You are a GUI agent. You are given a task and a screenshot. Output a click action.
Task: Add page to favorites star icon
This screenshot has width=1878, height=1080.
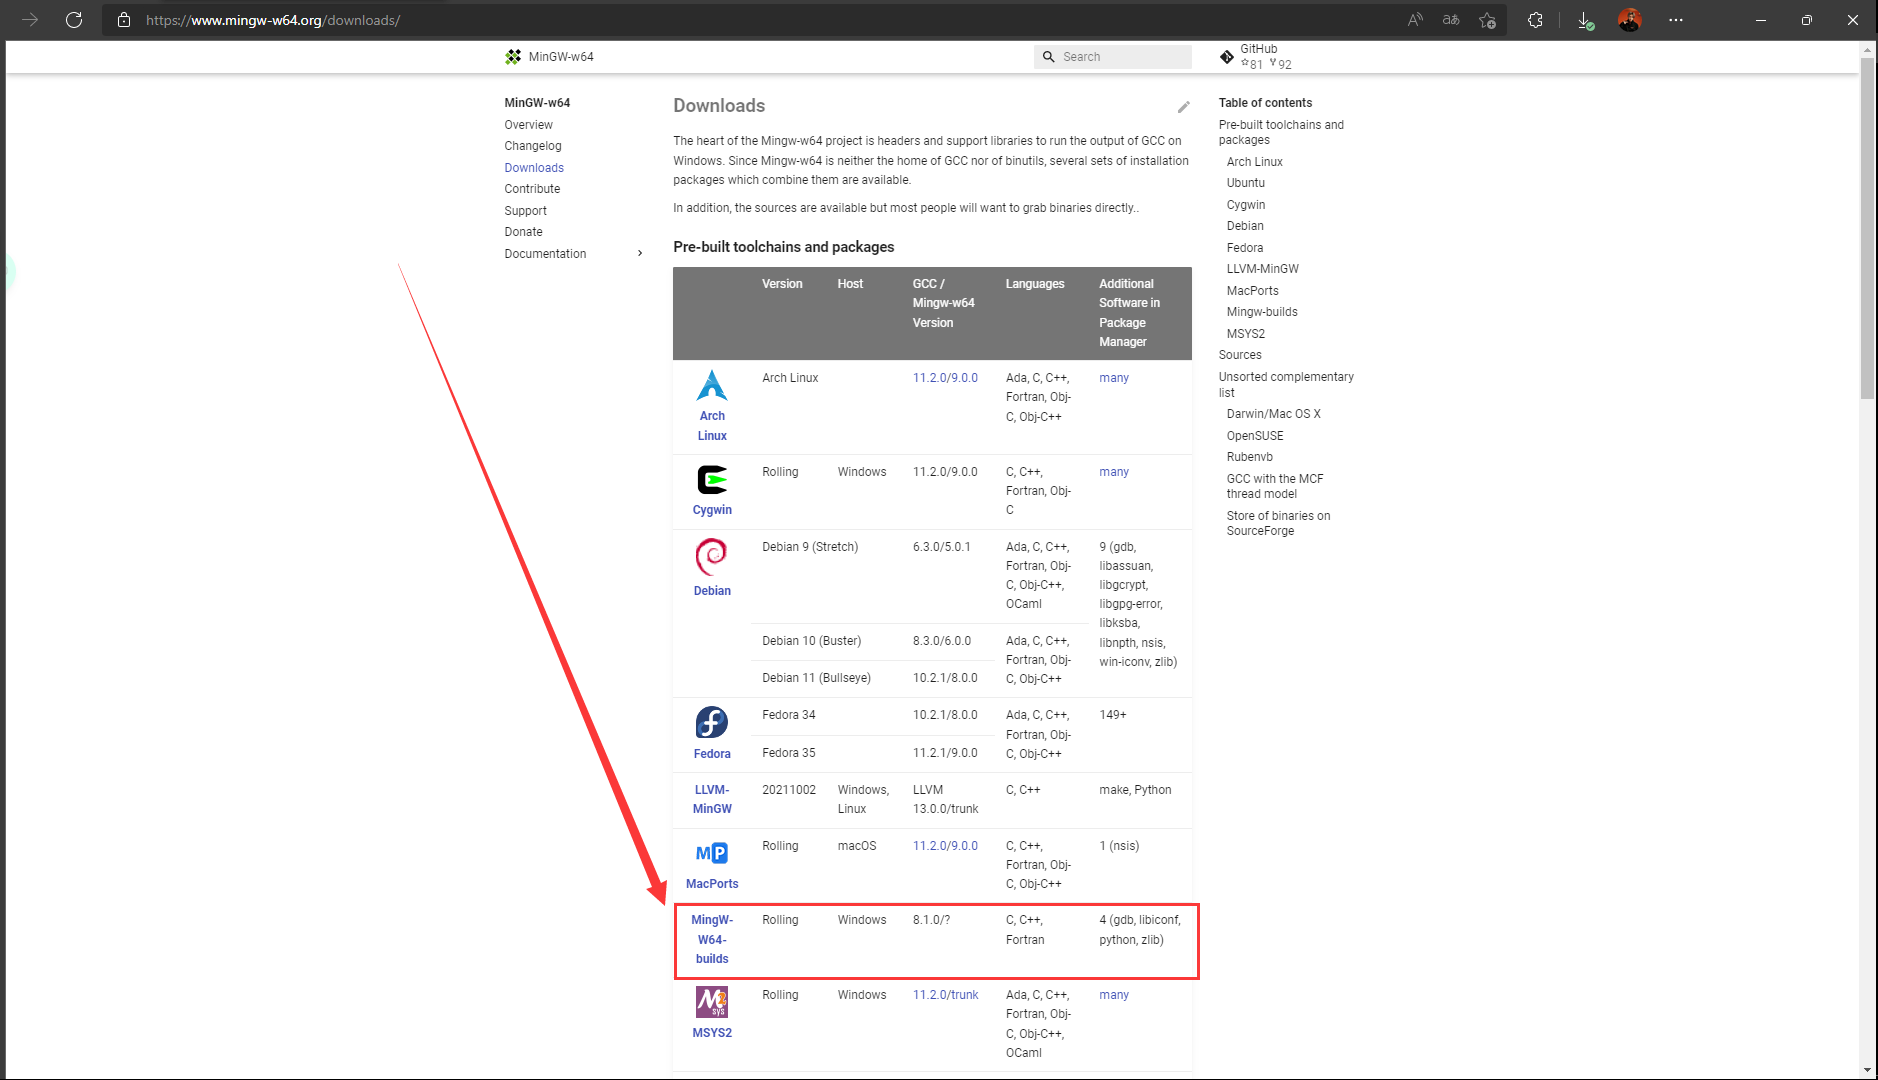point(1487,20)
